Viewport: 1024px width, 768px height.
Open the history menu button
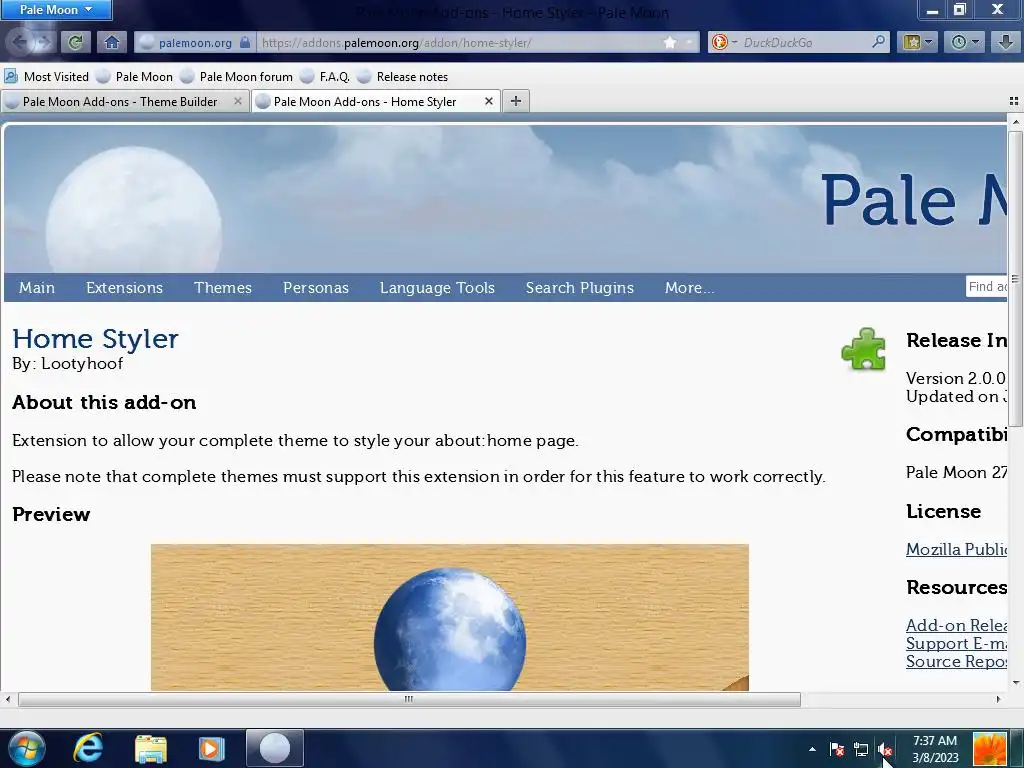[964, 42]
